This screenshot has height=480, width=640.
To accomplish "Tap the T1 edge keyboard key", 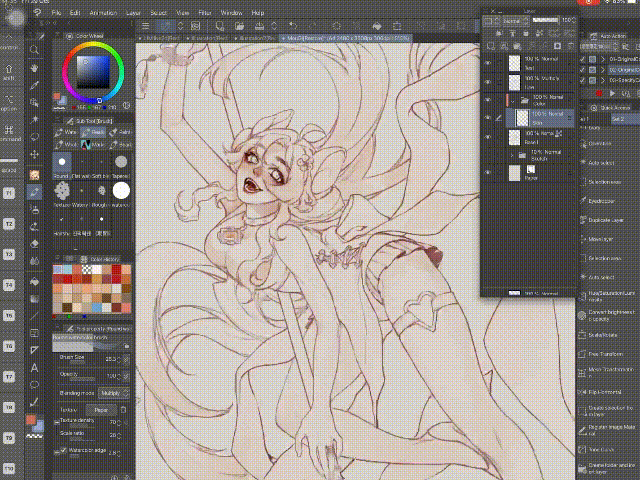I will (x=9, y=193).
